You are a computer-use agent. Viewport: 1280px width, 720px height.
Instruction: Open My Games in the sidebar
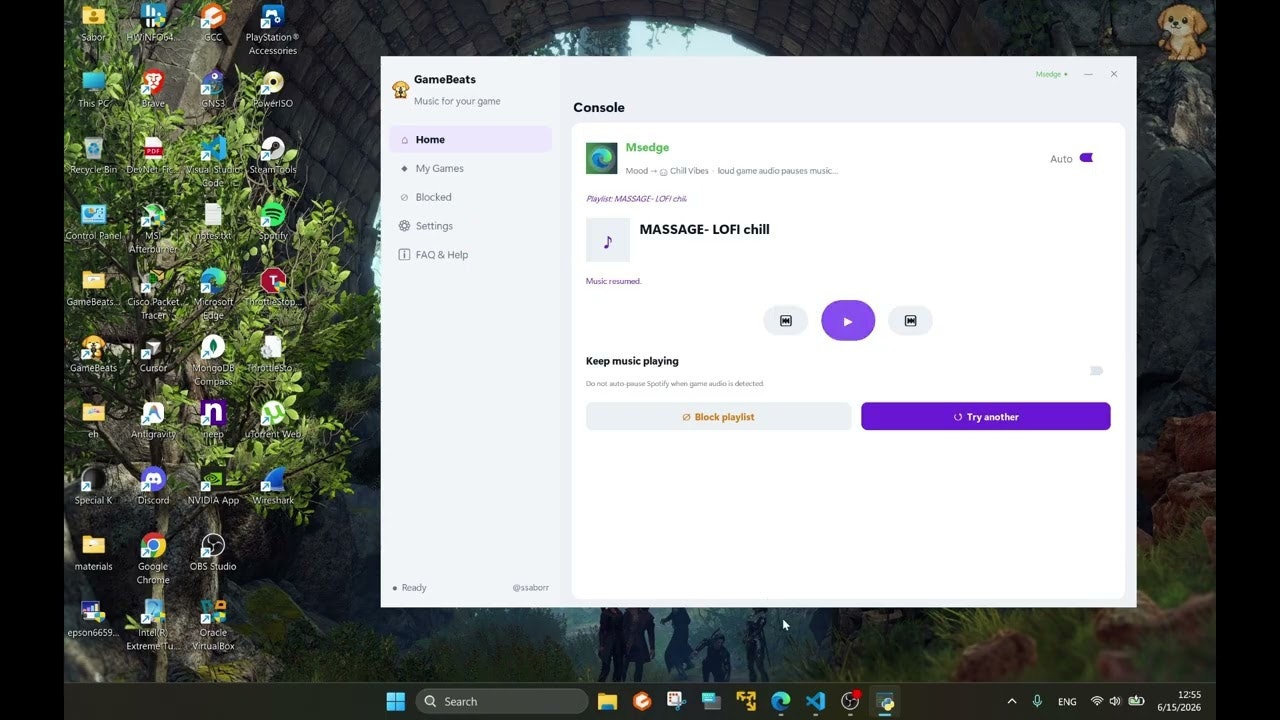(x=470, y=169)
